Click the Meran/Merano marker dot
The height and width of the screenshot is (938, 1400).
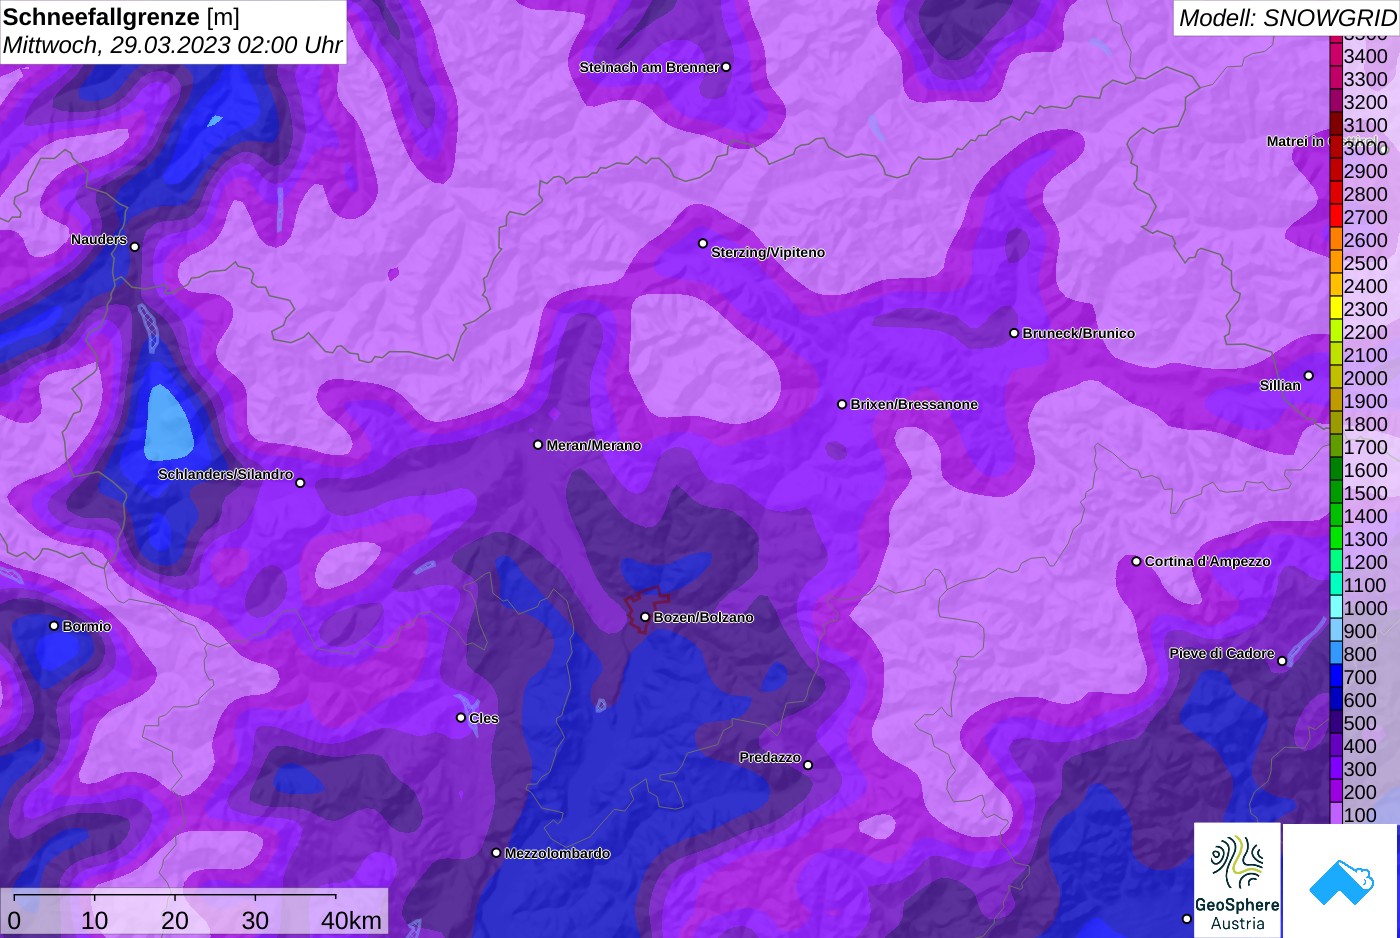pos(538,444)
